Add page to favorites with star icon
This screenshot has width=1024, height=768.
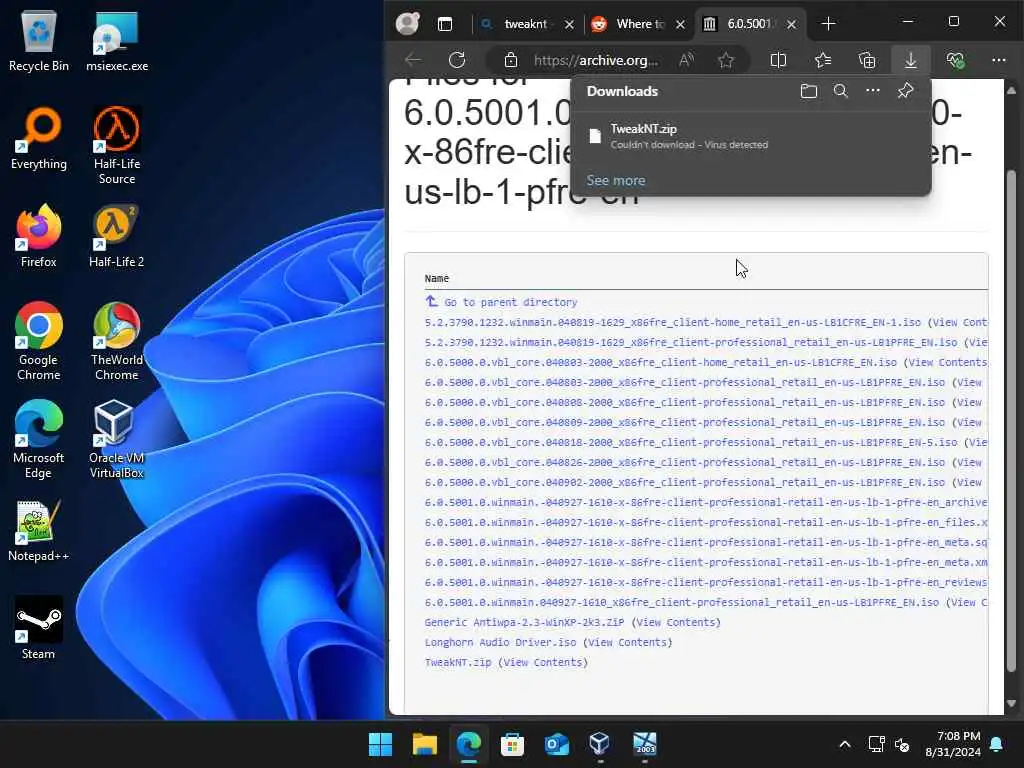click(726, 60)
